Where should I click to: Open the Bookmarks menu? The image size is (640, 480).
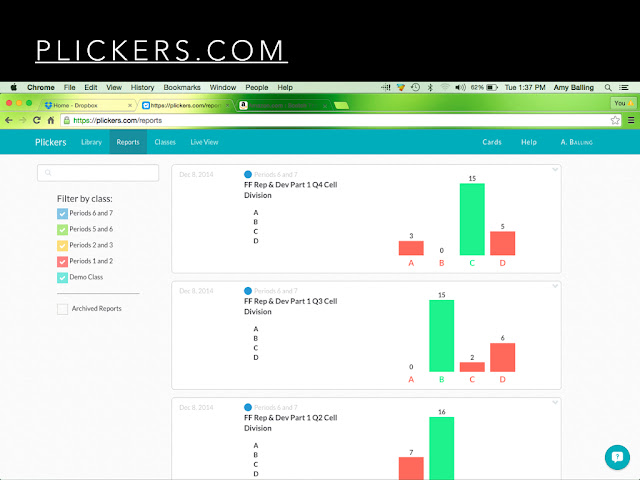(x=182, y=87)
